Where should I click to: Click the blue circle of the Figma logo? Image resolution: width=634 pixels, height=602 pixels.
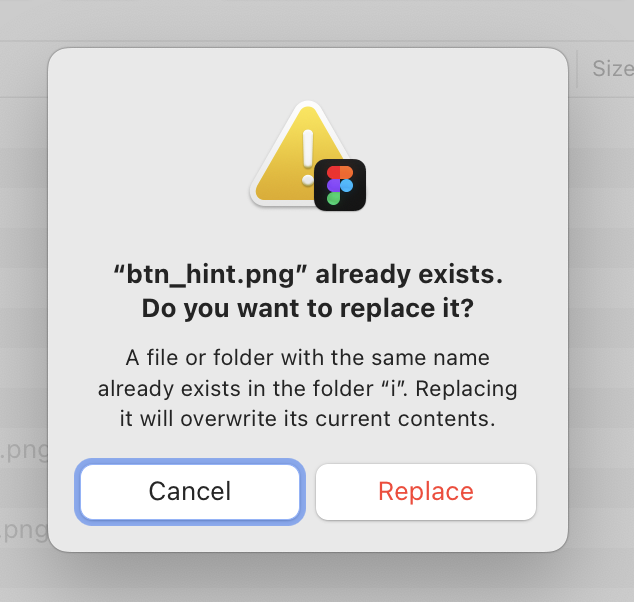pos(346,185)
